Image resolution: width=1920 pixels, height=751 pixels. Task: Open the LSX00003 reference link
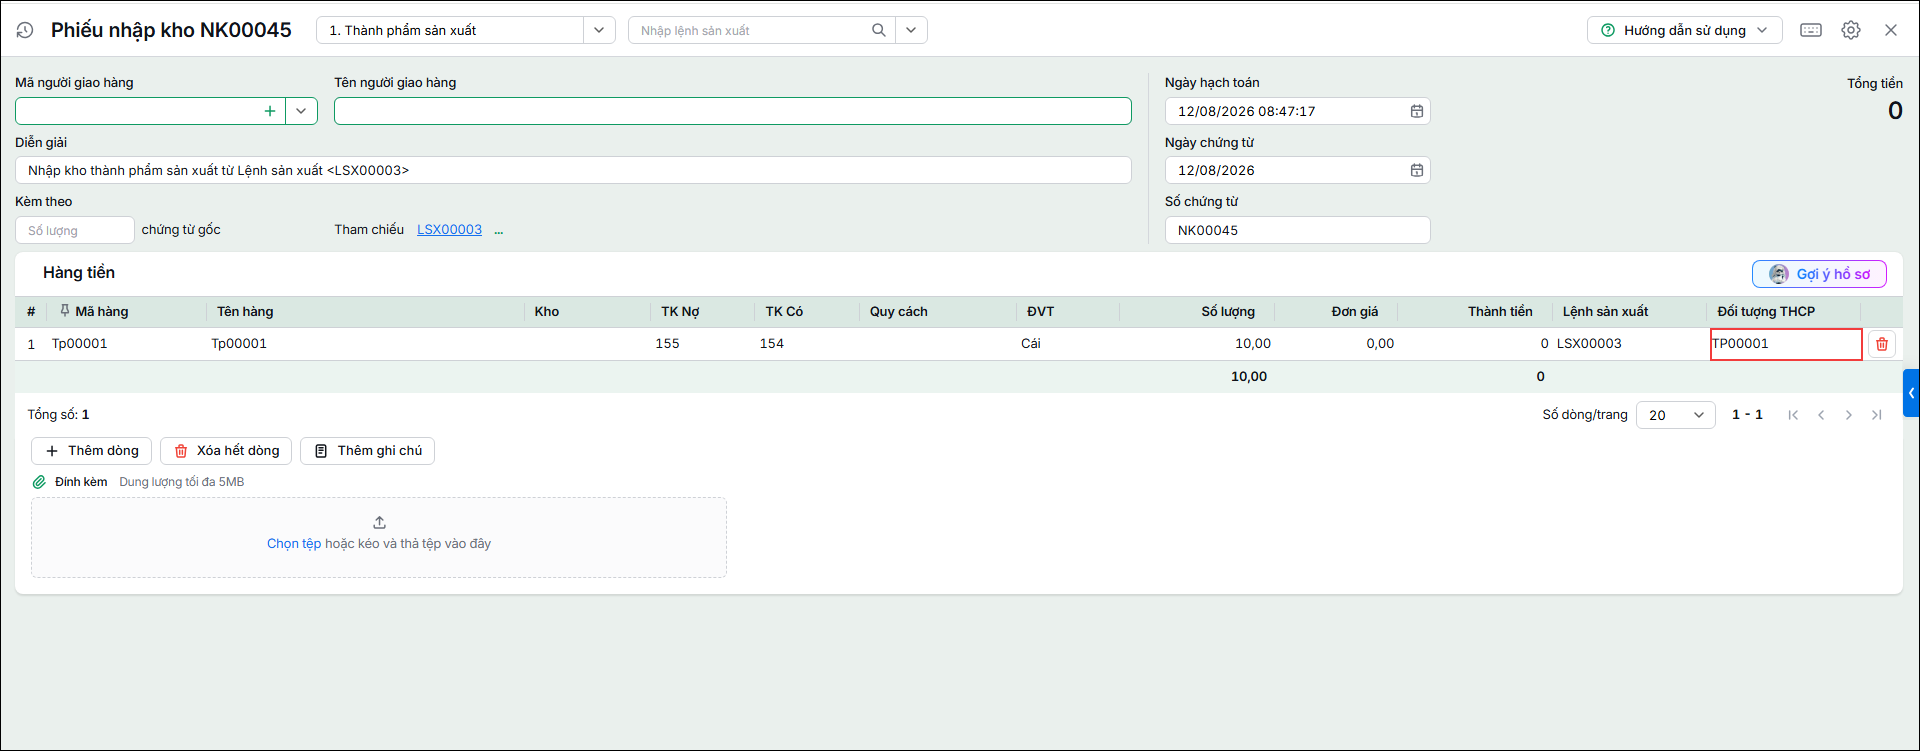point(449,230)
